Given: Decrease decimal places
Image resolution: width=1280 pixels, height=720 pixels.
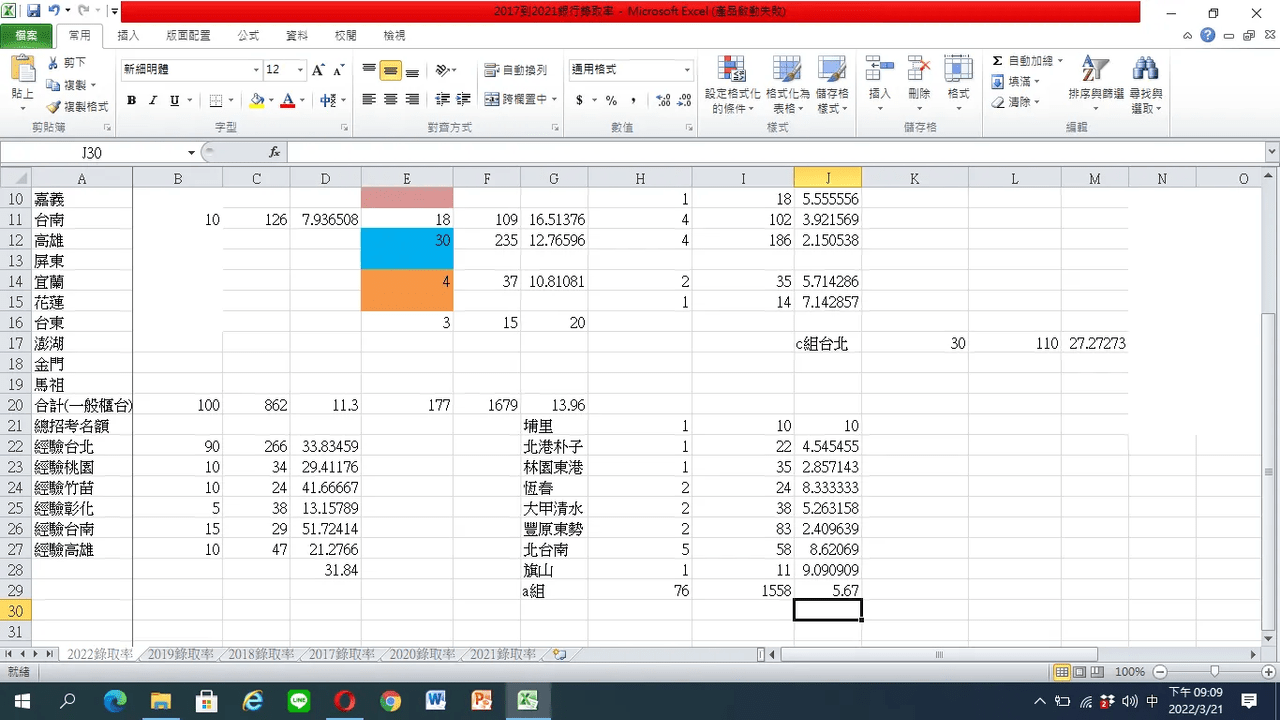Looking at the screenshot, I should 683,100.
